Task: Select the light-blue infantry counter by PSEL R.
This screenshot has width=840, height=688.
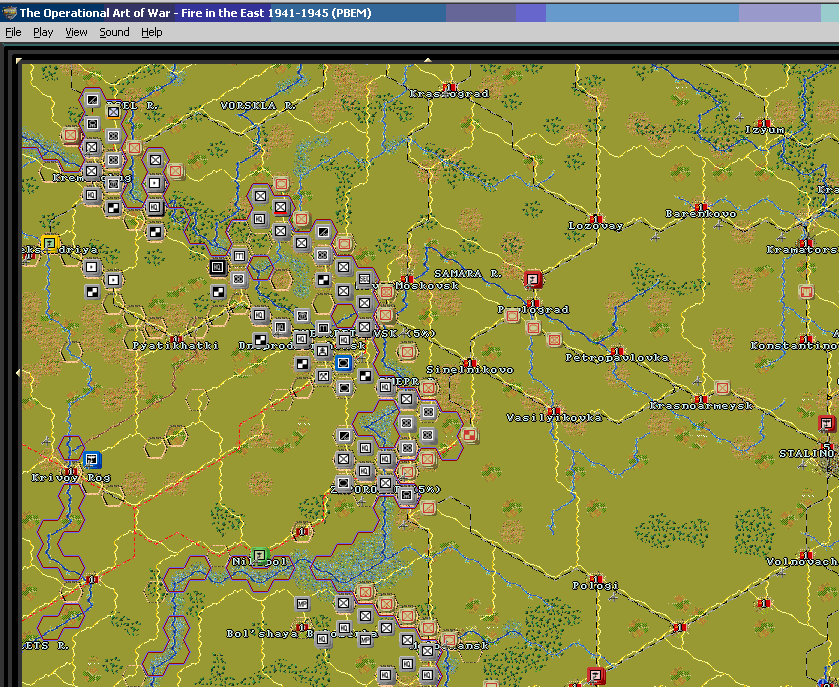Action: click(113, 112)
